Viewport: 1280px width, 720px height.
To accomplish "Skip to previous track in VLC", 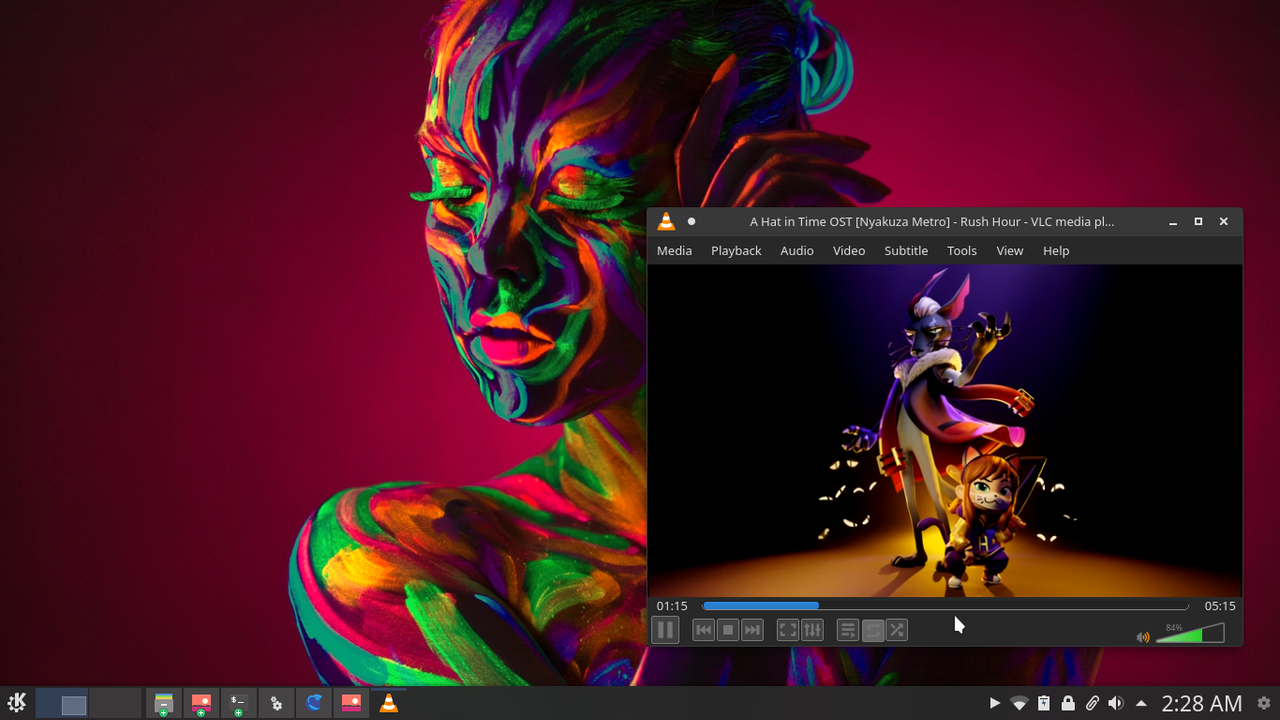I will (704, 630).
